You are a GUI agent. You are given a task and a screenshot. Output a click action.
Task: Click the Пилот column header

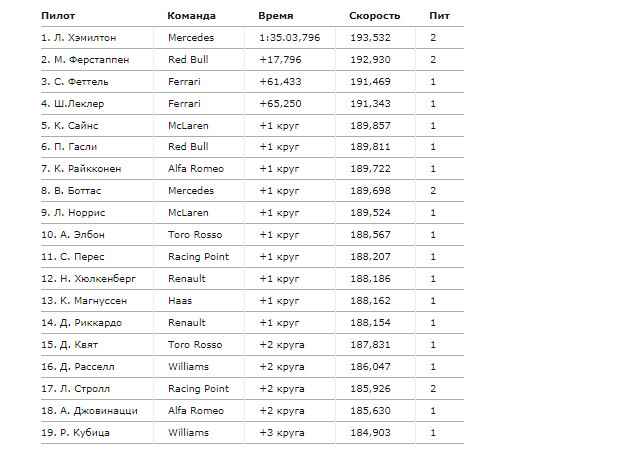pyautogui.click(x=58, y=17)
